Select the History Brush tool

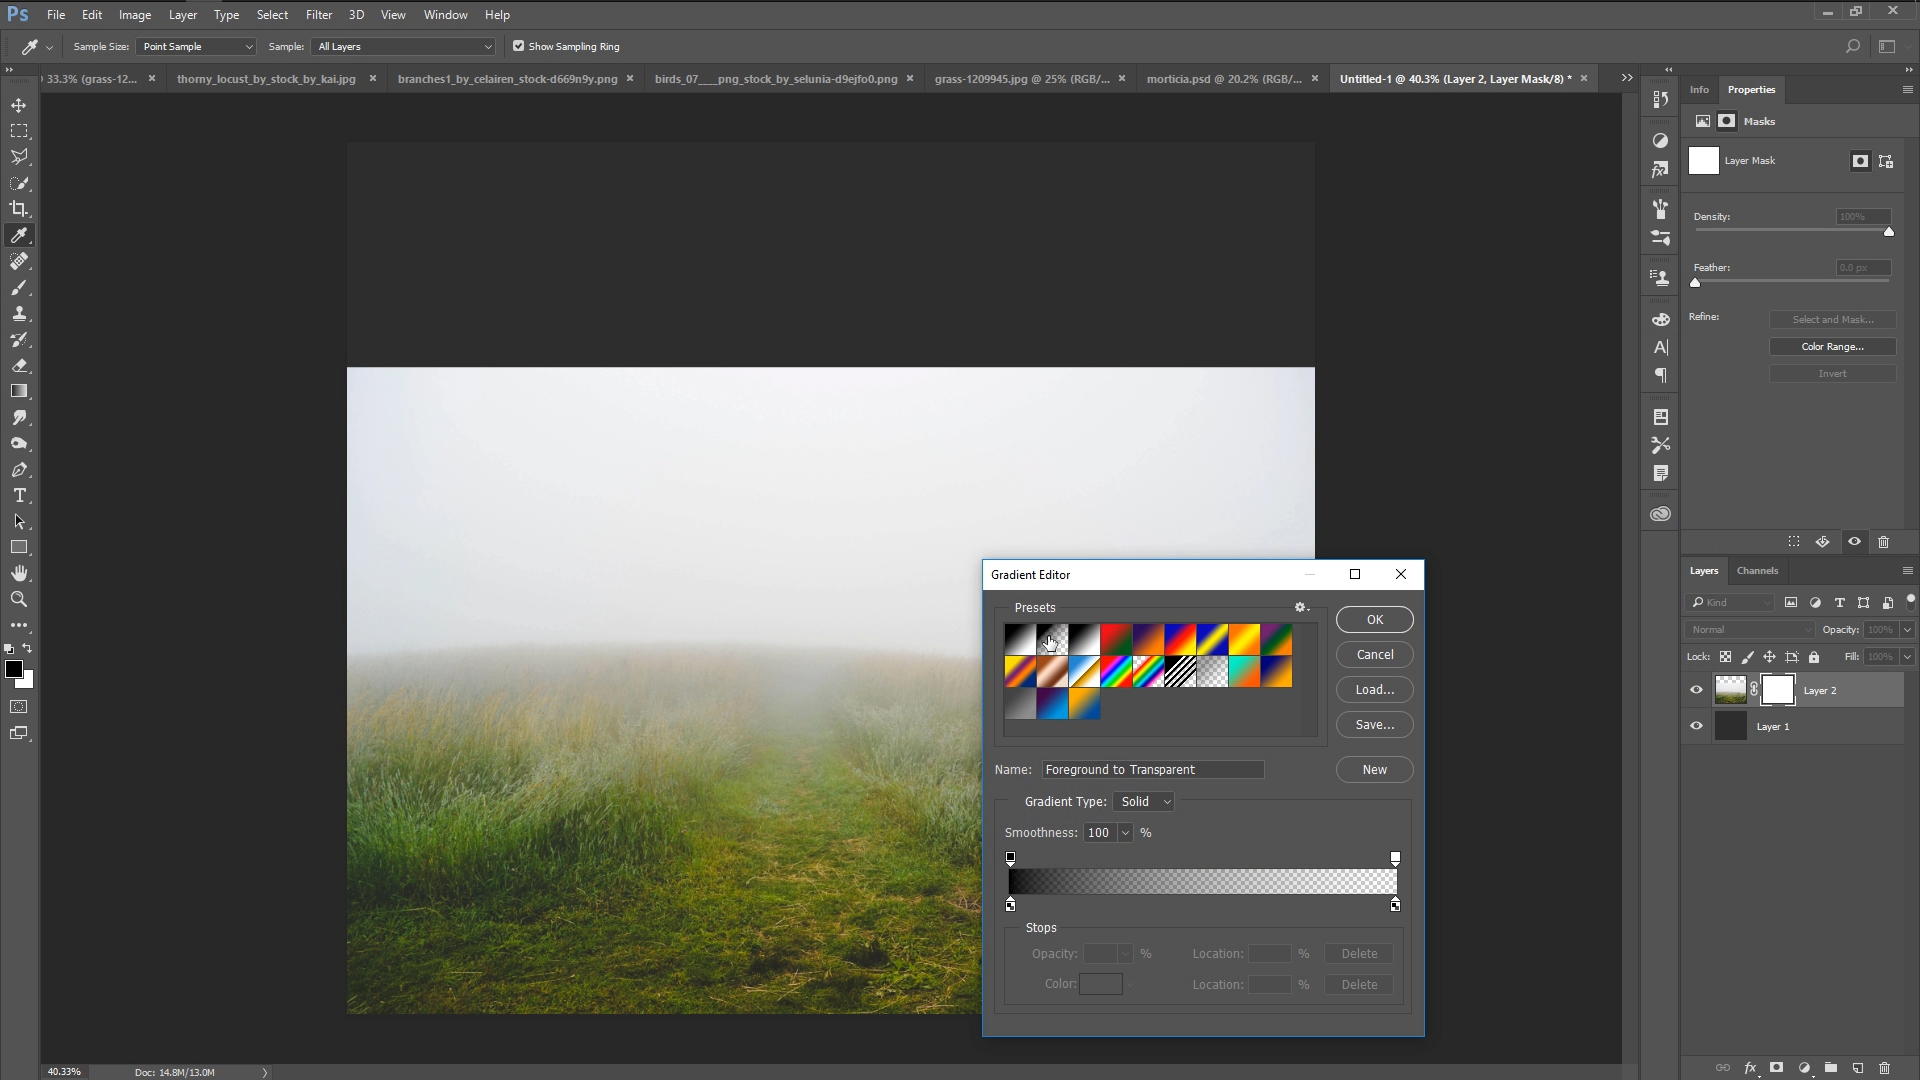pos(19,340)
